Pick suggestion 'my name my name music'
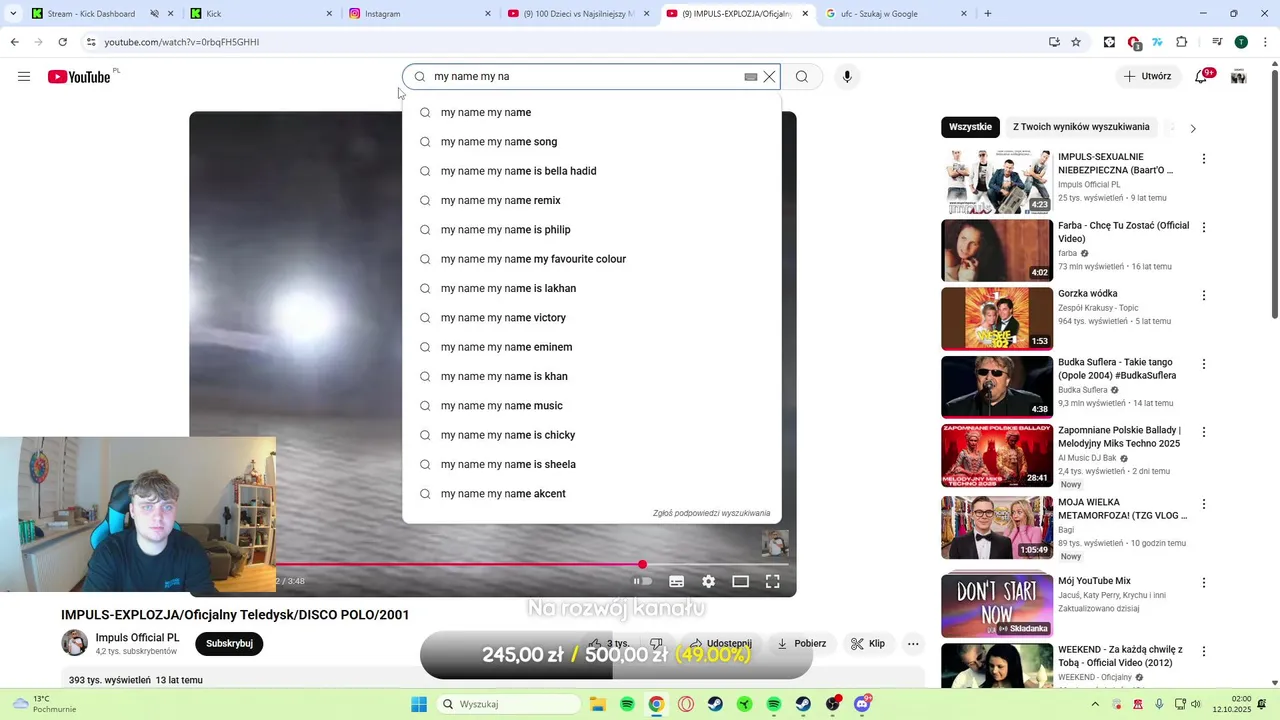The width and height of the screenshot is (1280, 720). pyautogui.click(x=592, y=406)
